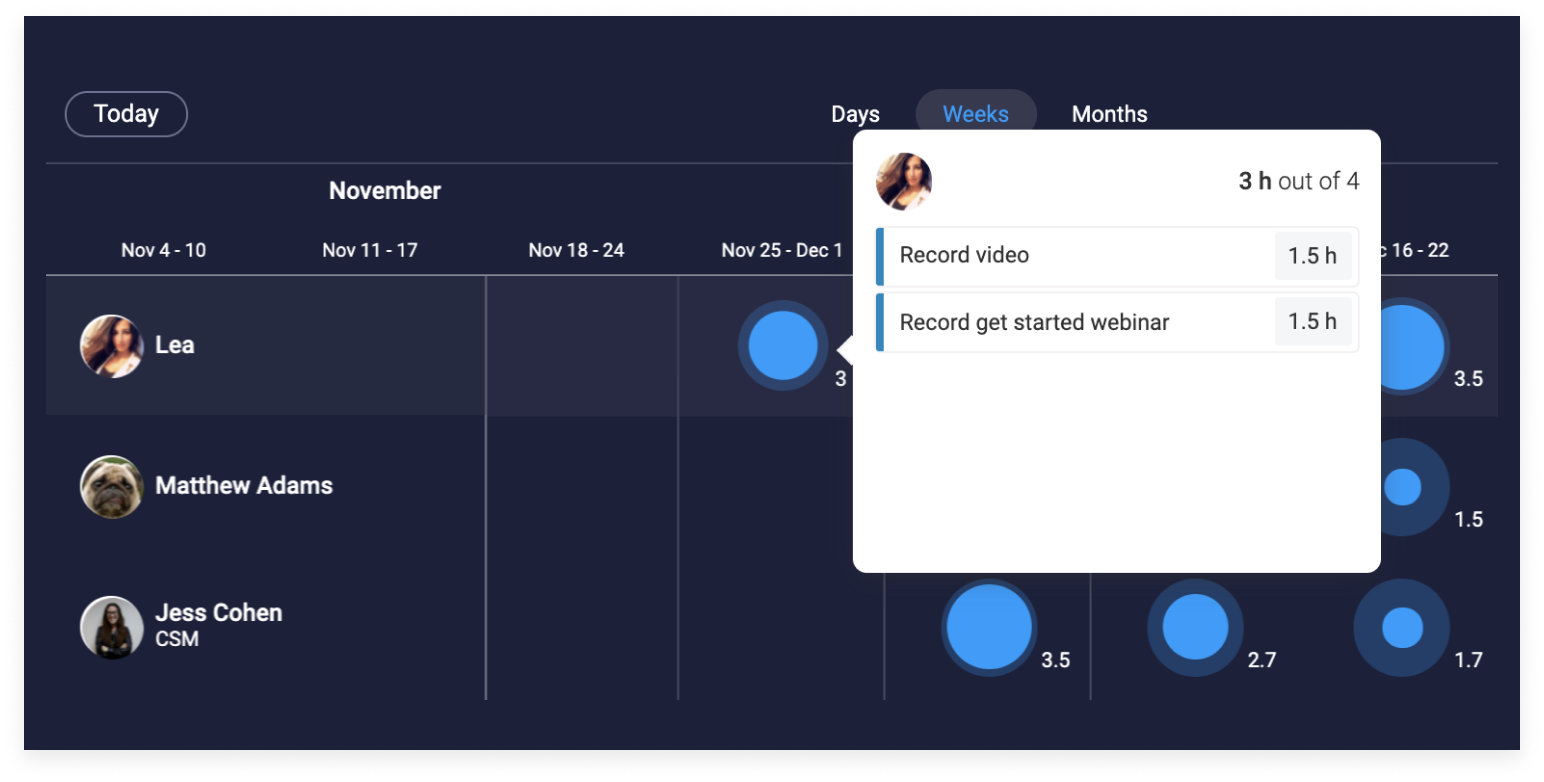
Task: Select the Jess Cohen name
Action: [219, 612]
